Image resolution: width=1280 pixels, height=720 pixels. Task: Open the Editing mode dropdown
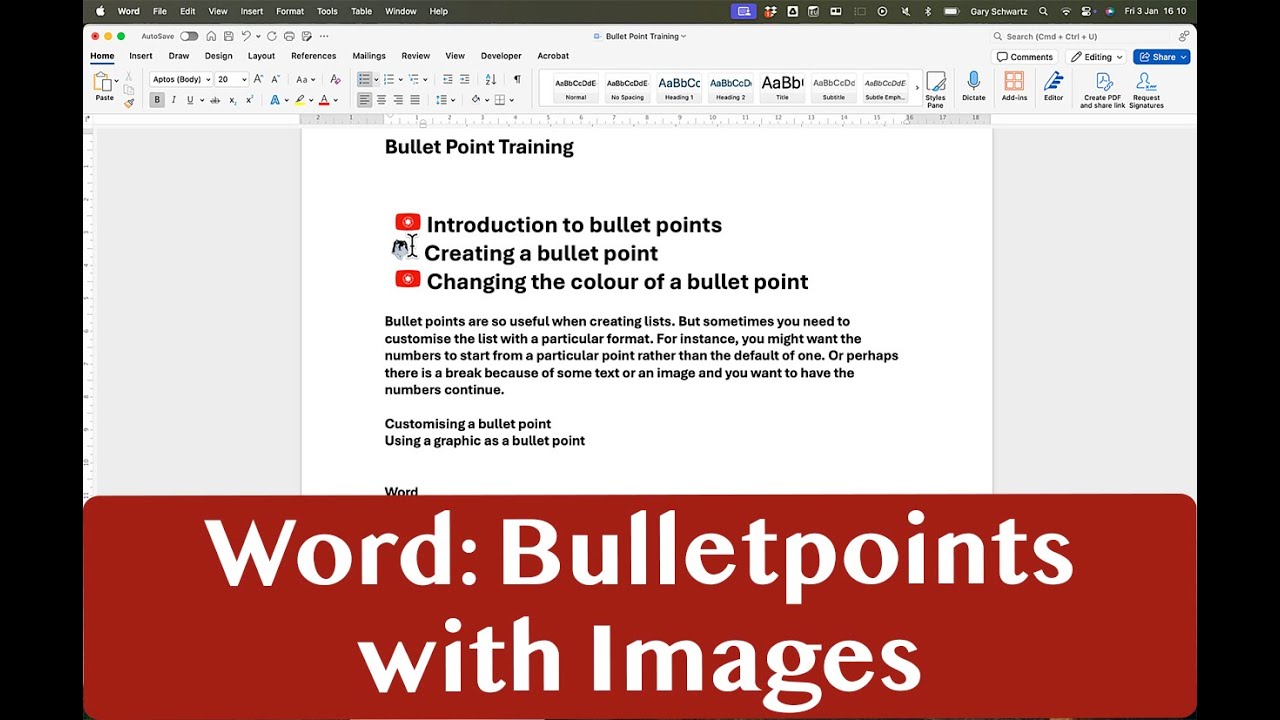(x=1096, y=56)
